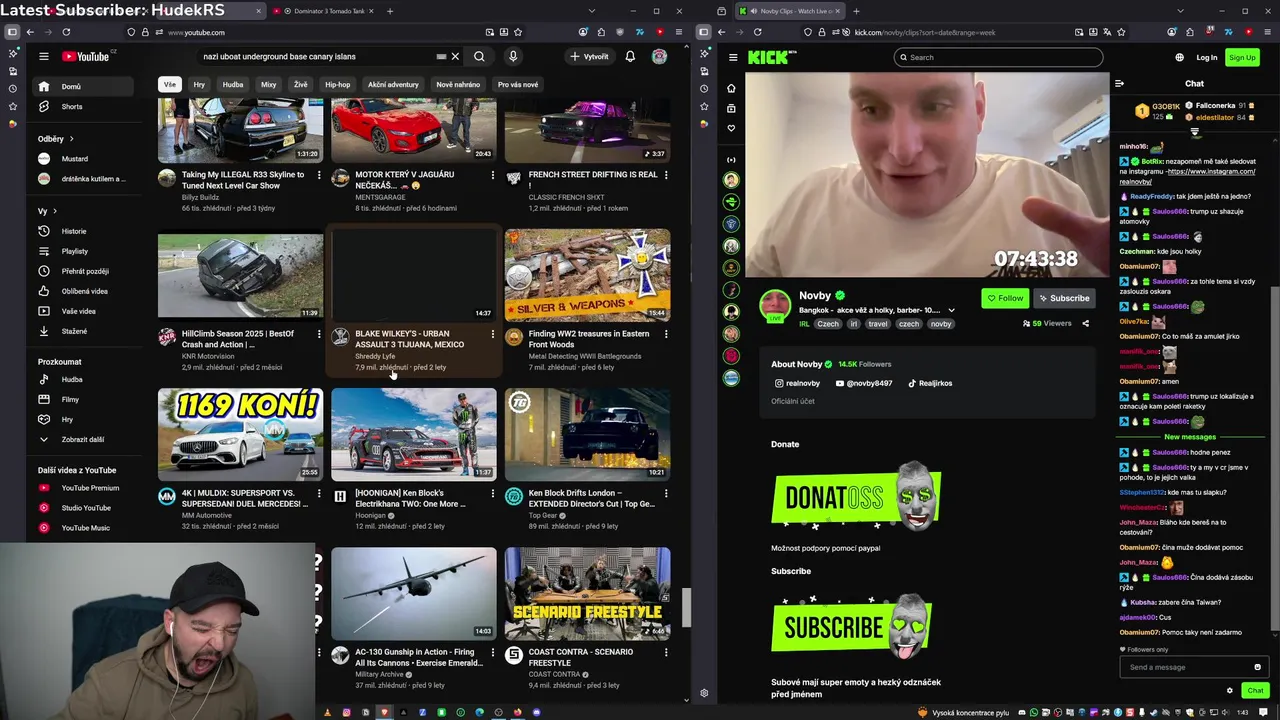This screenshot has height=720, width=1280.
Task: Click the travel tag on Kick
Action: (x=878, y=324)
